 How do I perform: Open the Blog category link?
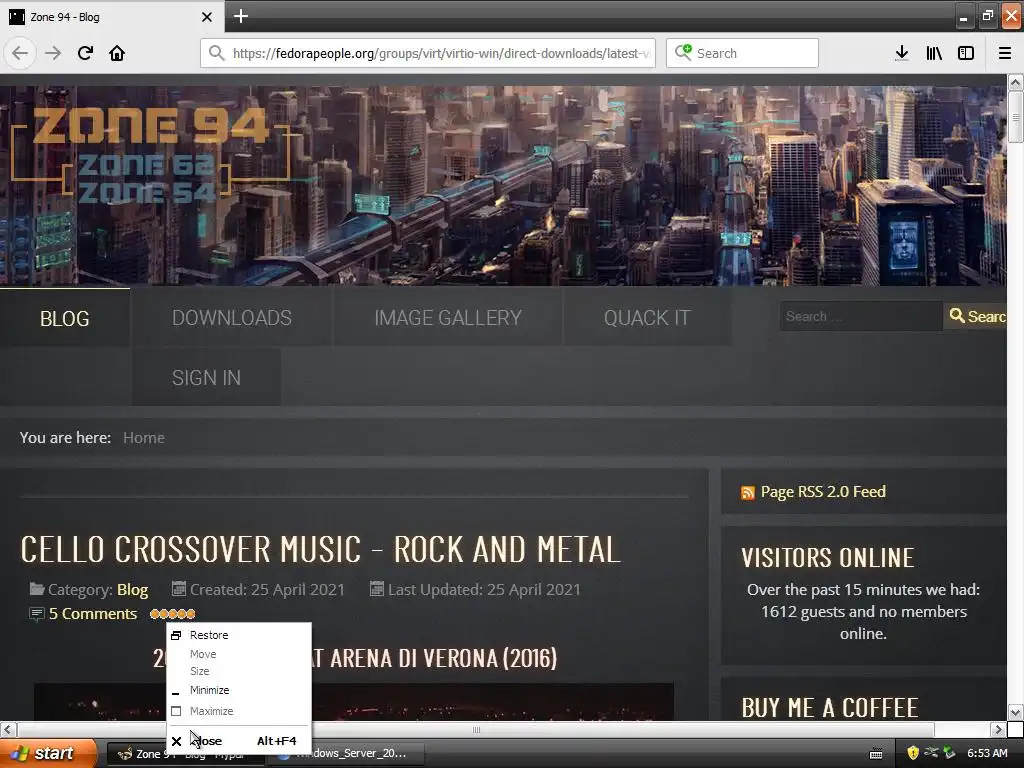(x=133, y=590)
